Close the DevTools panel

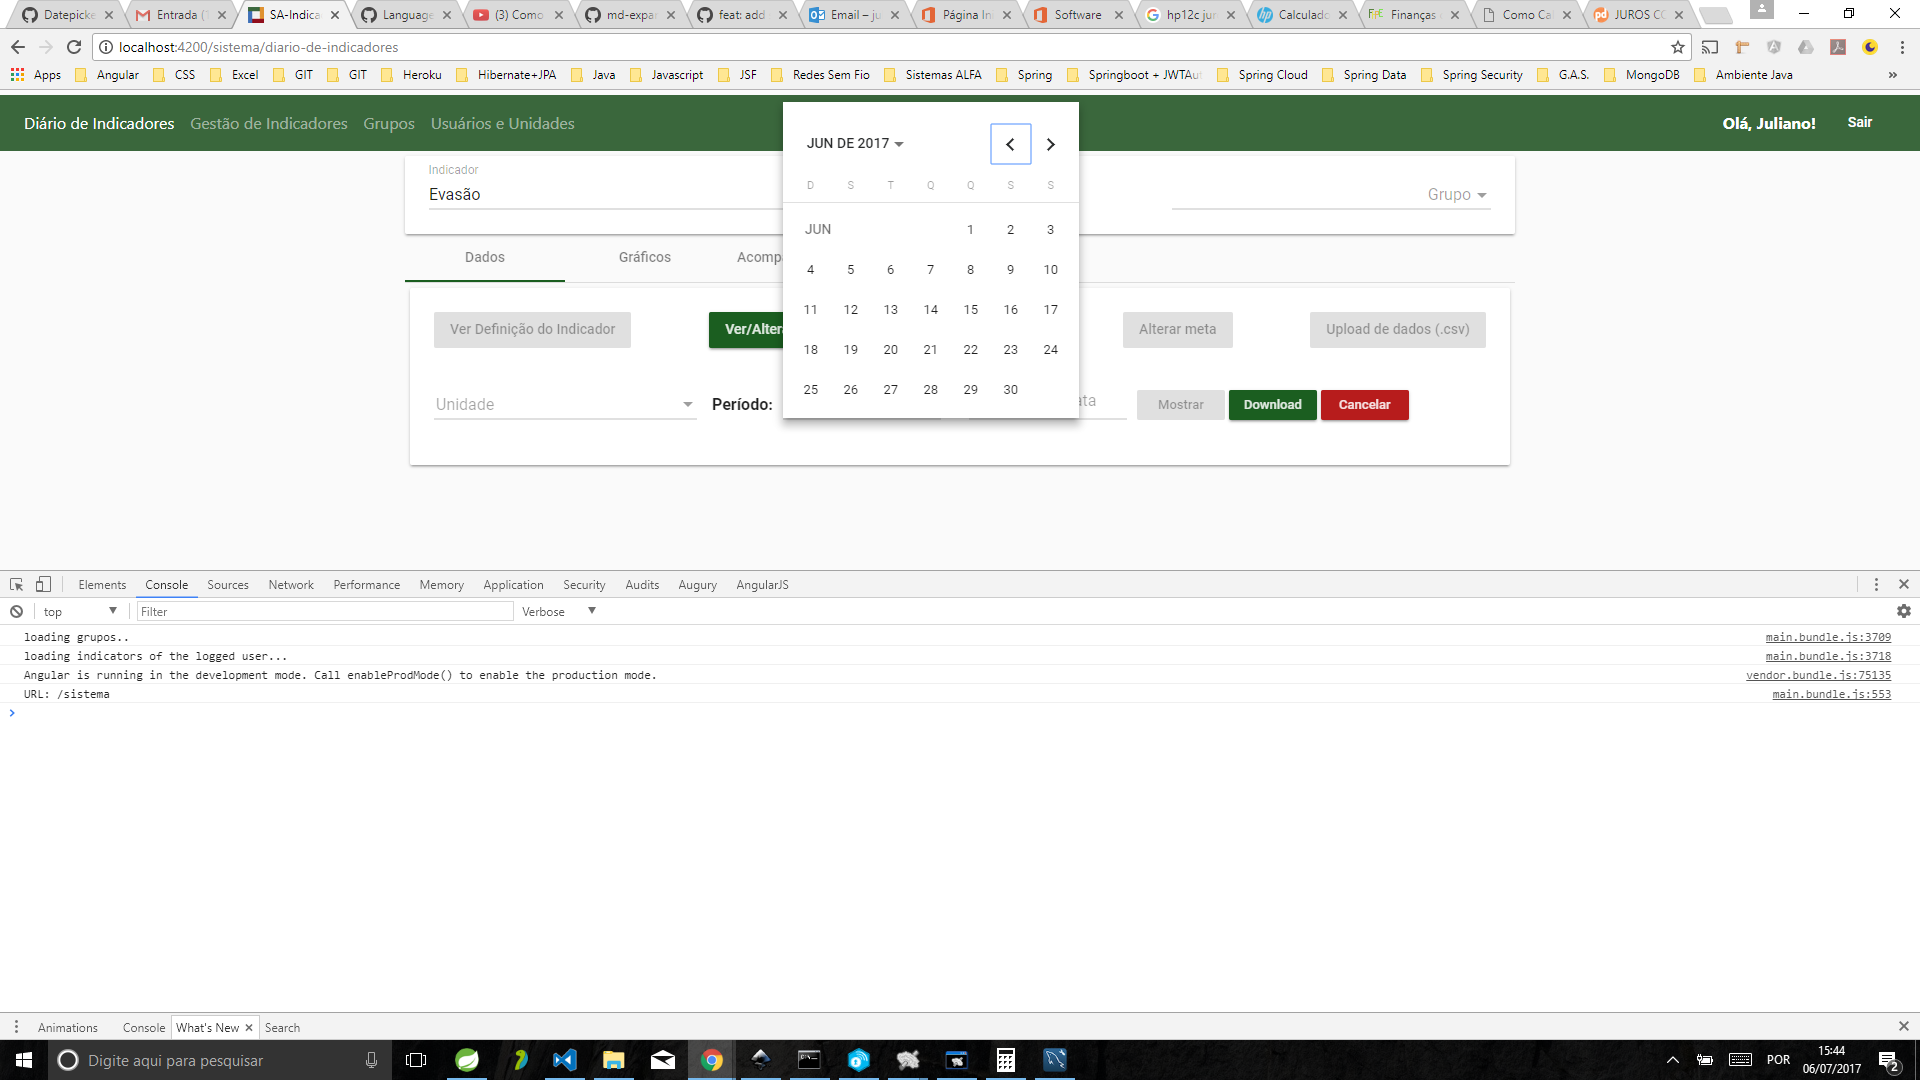point(1904,585)
